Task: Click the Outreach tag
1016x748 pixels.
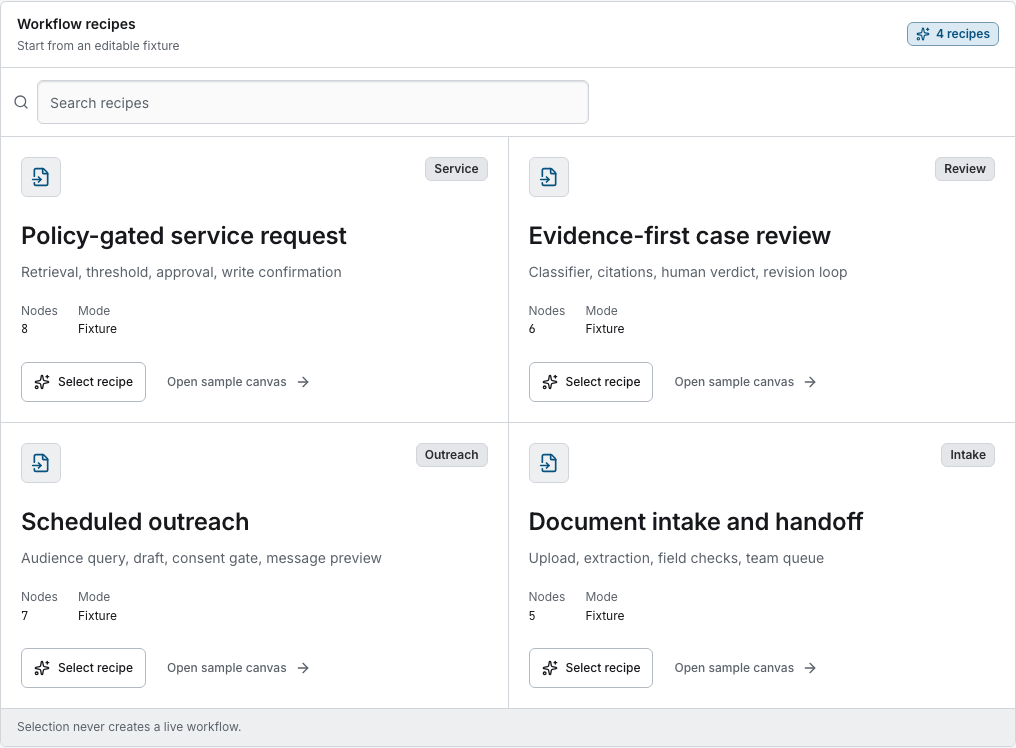Action: pos(452,454)
